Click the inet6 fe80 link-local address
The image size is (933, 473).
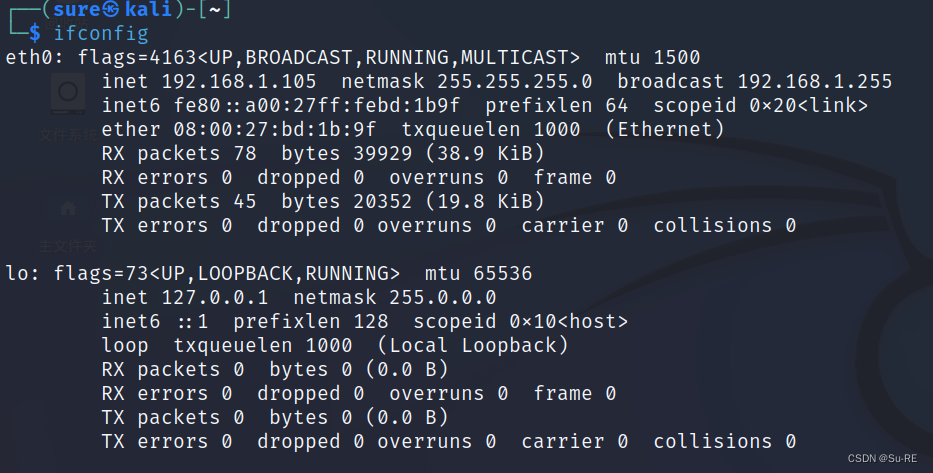coord(317,105)
